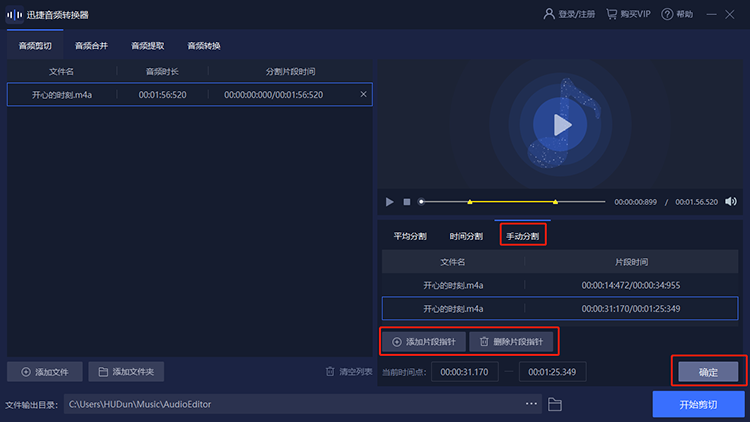The image size is (750, 422).
Task: Select the 平均分割 split mode tab
Action: click(x=410, y=236)
